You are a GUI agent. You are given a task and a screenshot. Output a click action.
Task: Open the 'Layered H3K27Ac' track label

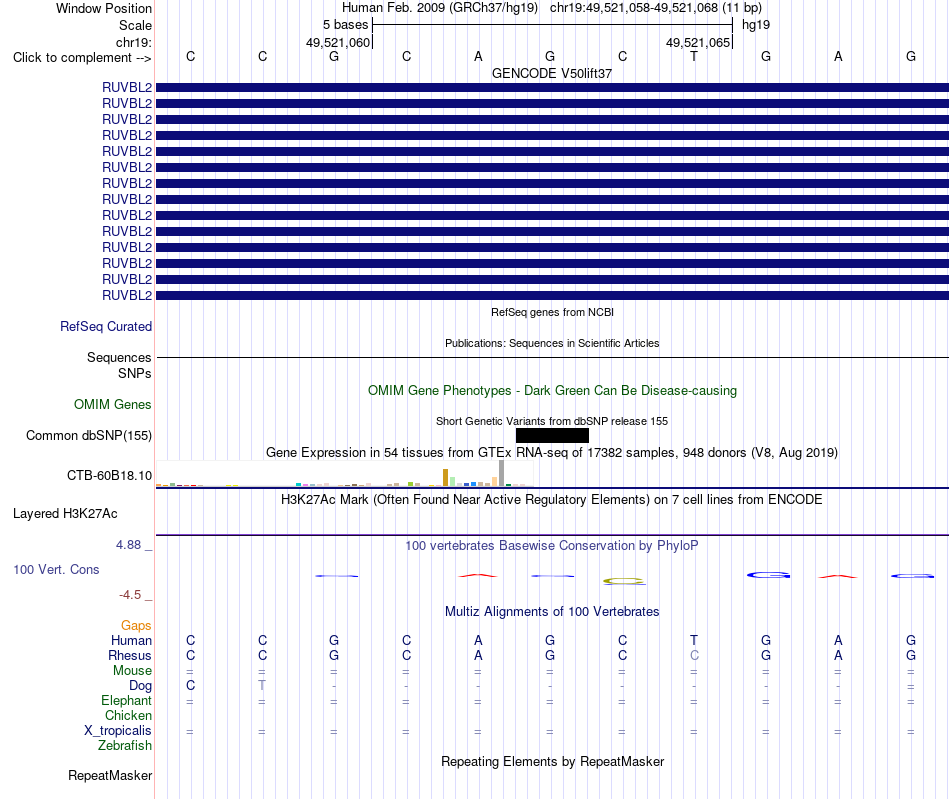click(x=65, y=514)
